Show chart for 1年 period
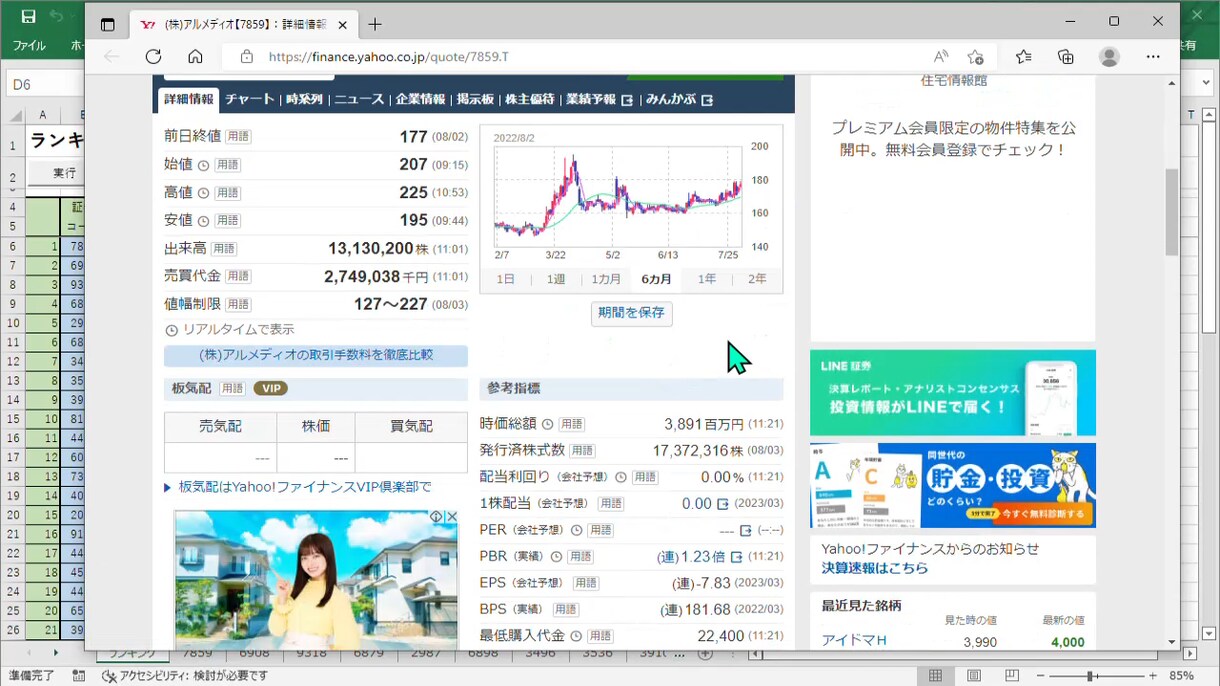1220x686 pixels. 707,279
